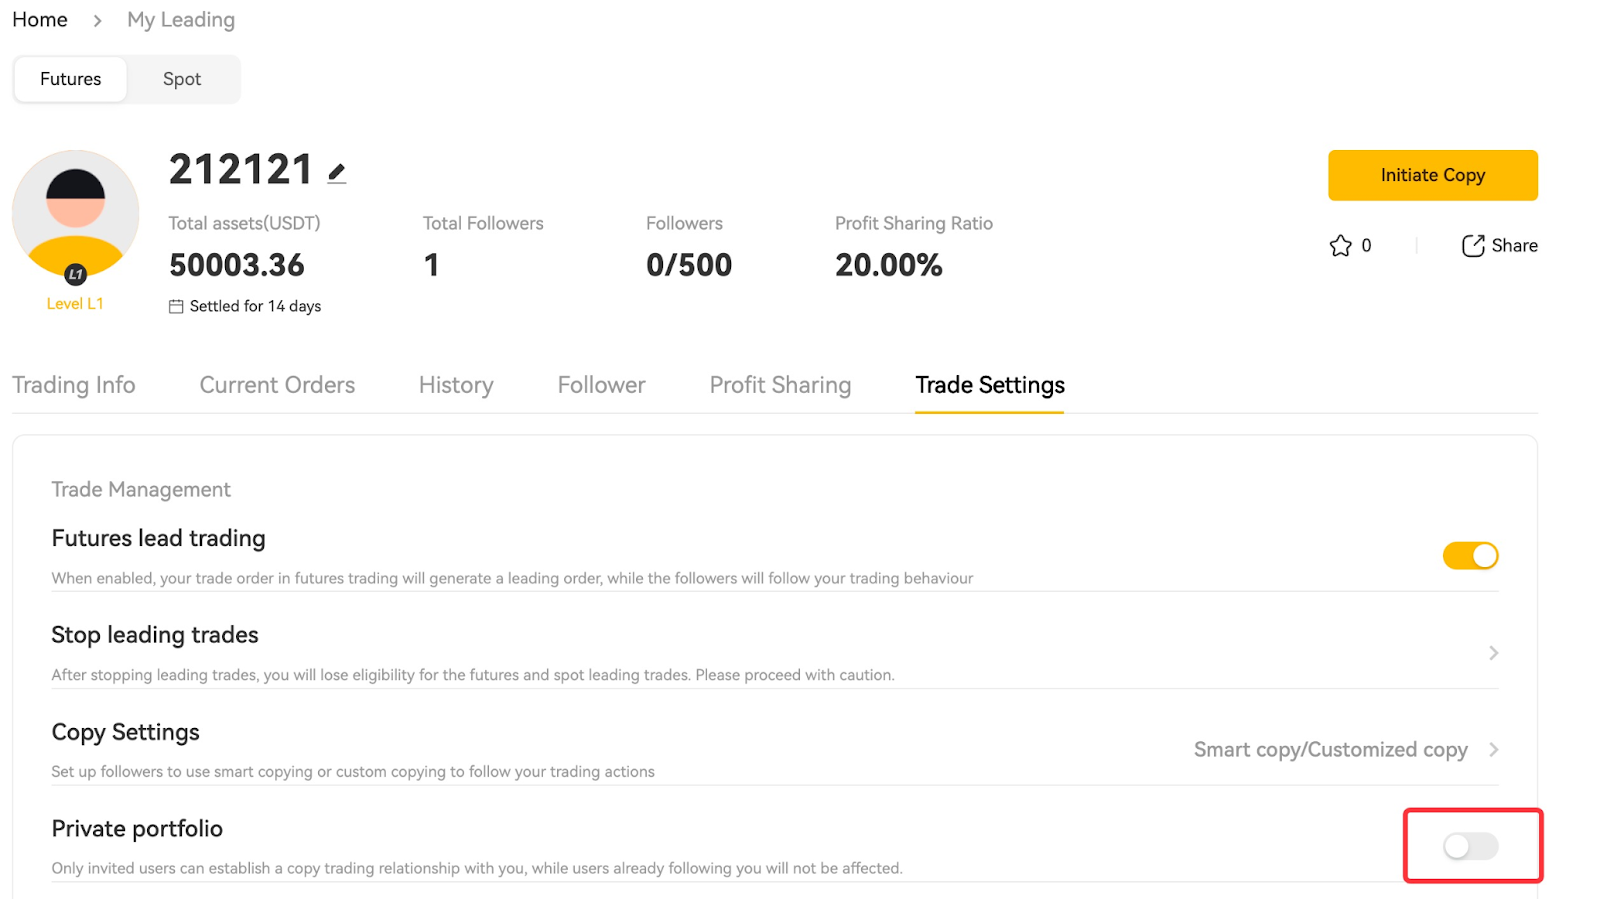
Task: Open Copy Settings via its chevron arrow
Action: click(1493, 750)
